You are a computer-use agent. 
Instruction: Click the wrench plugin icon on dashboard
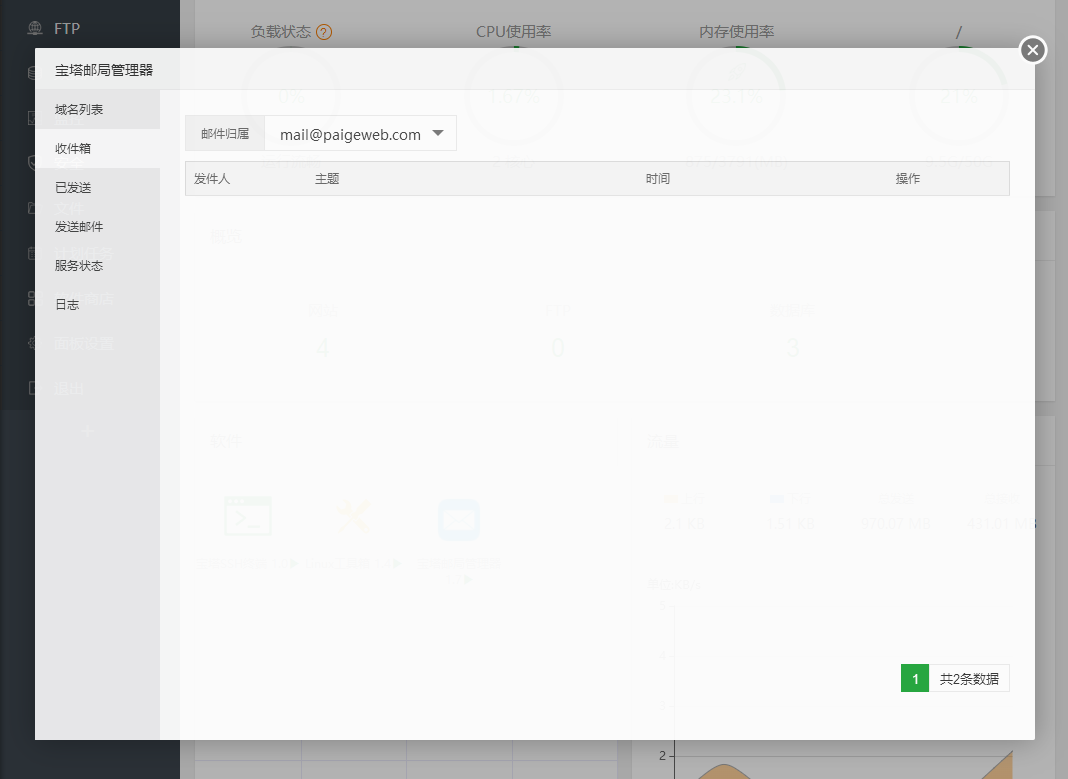click(x=353, y=516)
